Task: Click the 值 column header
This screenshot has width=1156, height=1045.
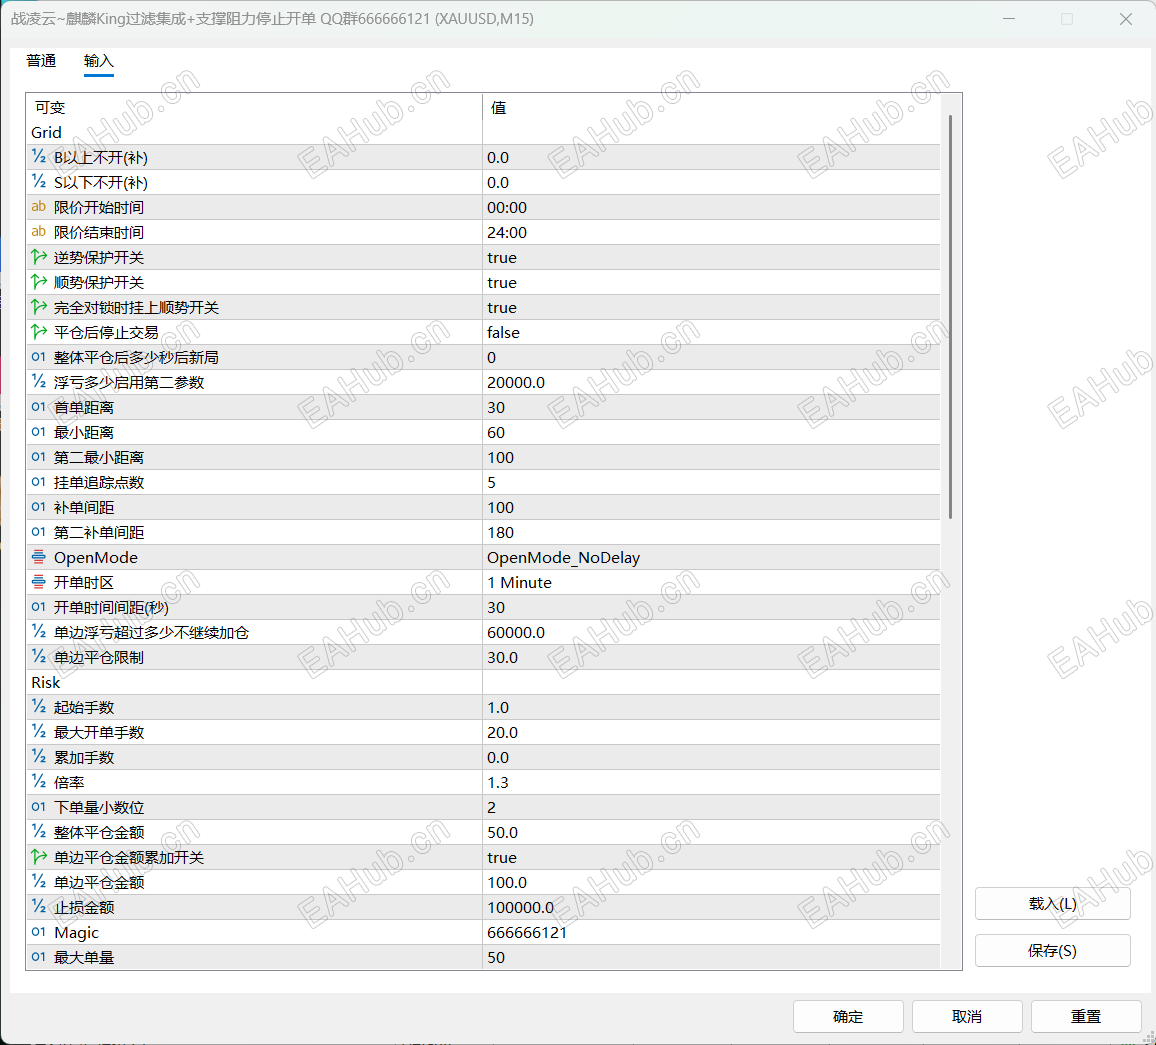Action: [711, 108]
